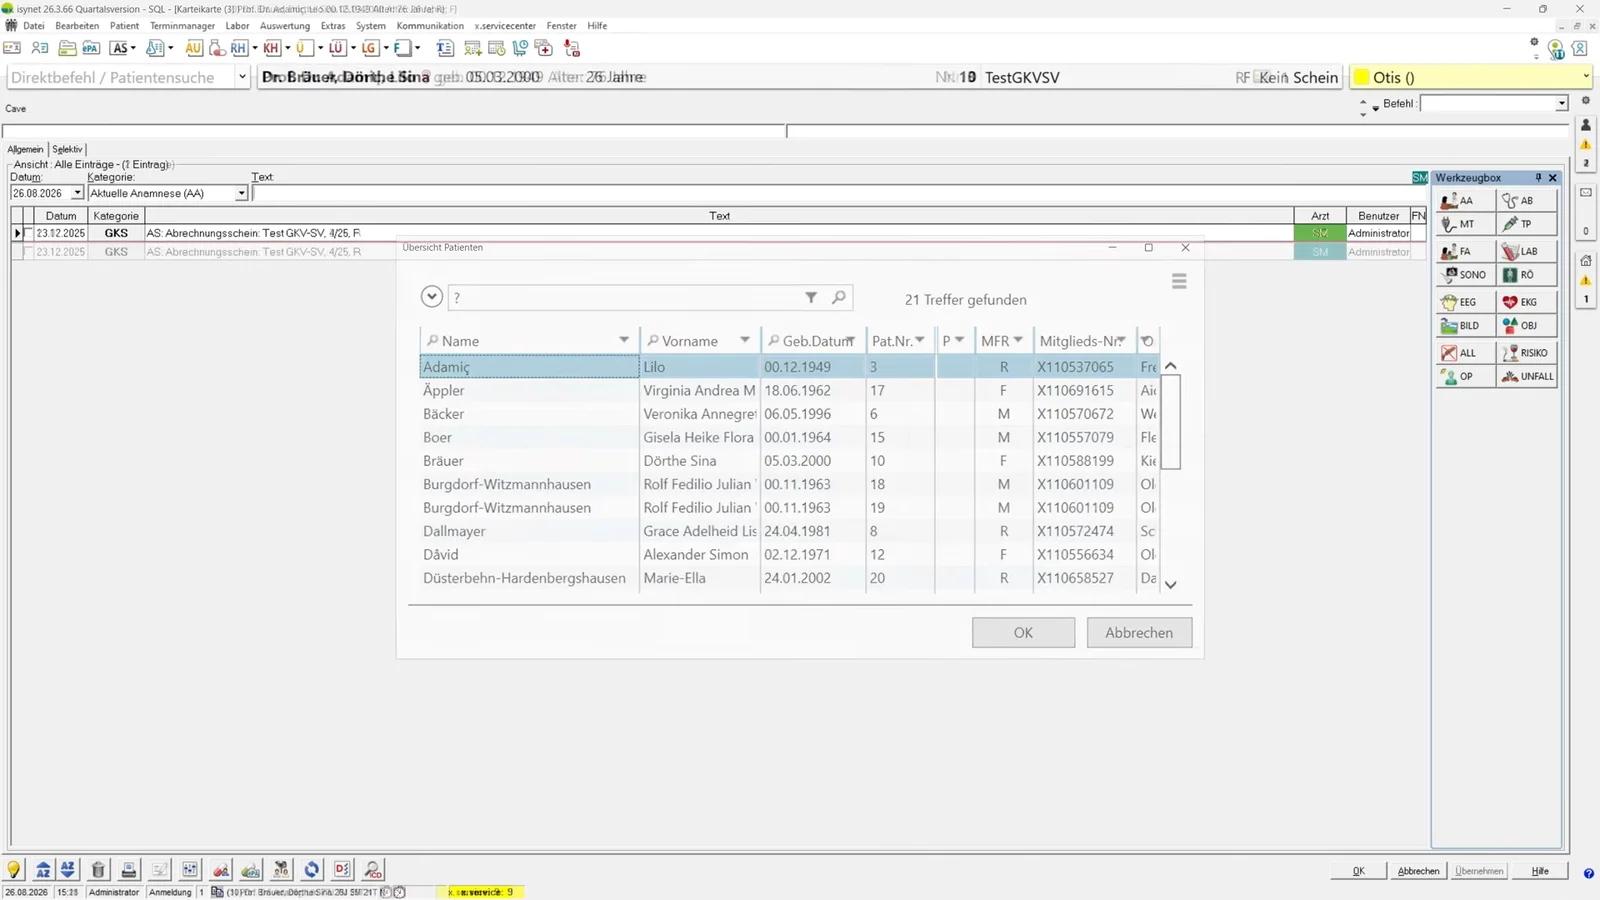
Task: Select the Dallmayer patient row
Action: coord(789,531)
